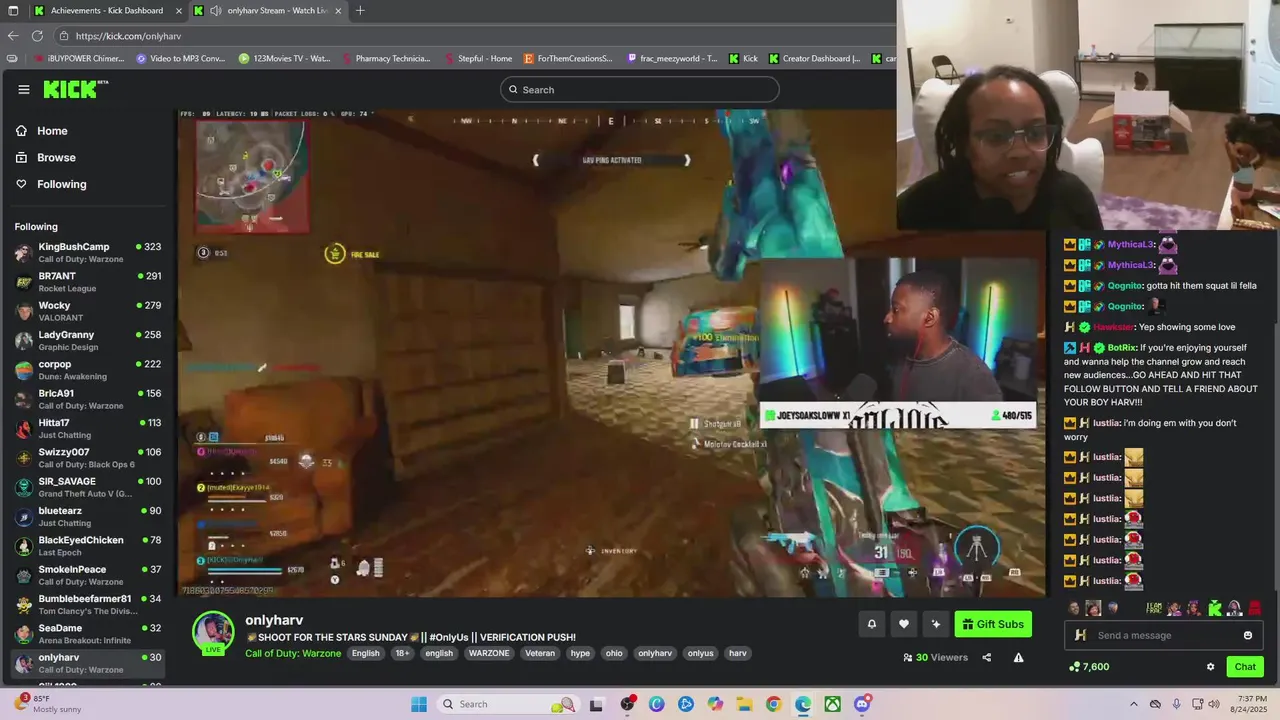
Task: Click the sparkle icon next to Gift Subs
Action: 936,624
